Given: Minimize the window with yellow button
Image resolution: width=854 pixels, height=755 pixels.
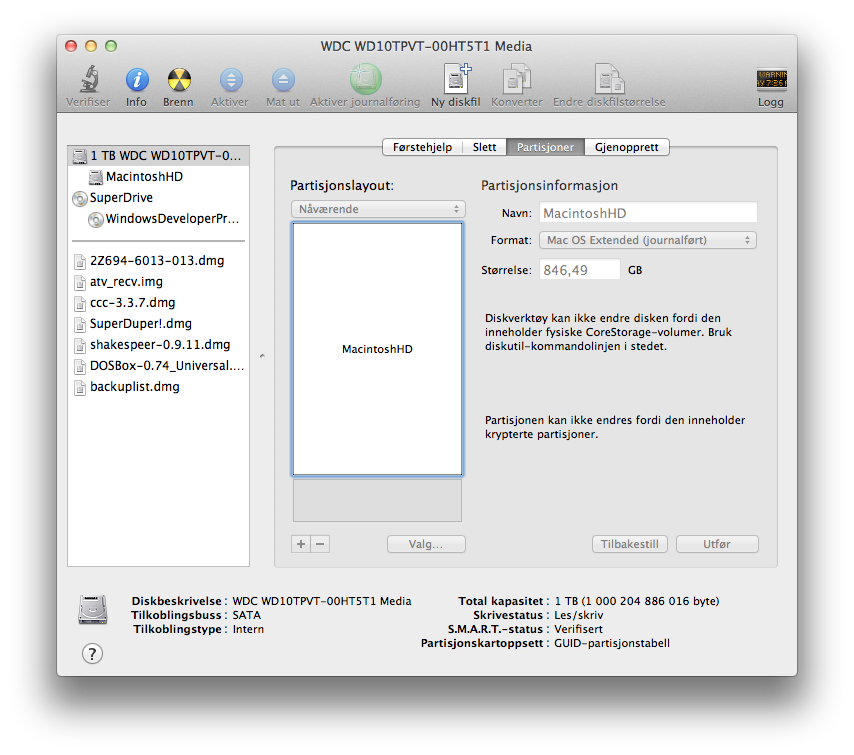Looking at the screenshot, I should [91, 46].
